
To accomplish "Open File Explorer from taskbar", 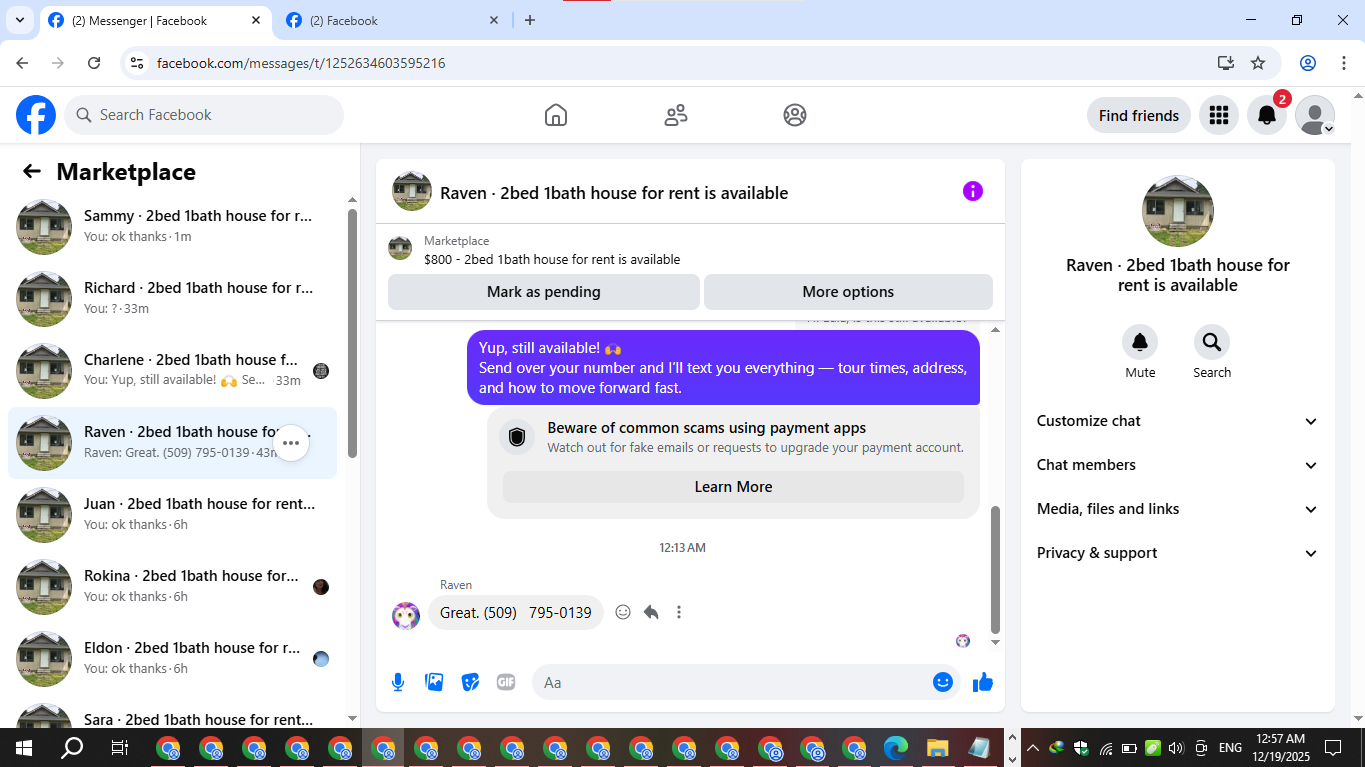I will tap(937, 747).
